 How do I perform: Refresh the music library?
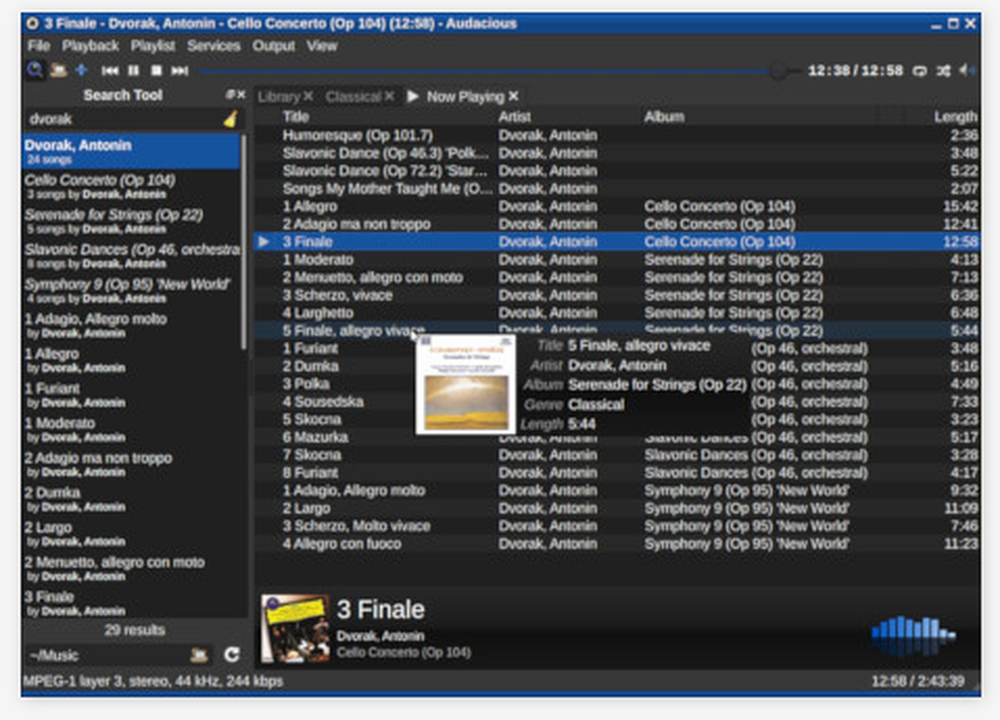click(x=232, y=655)
